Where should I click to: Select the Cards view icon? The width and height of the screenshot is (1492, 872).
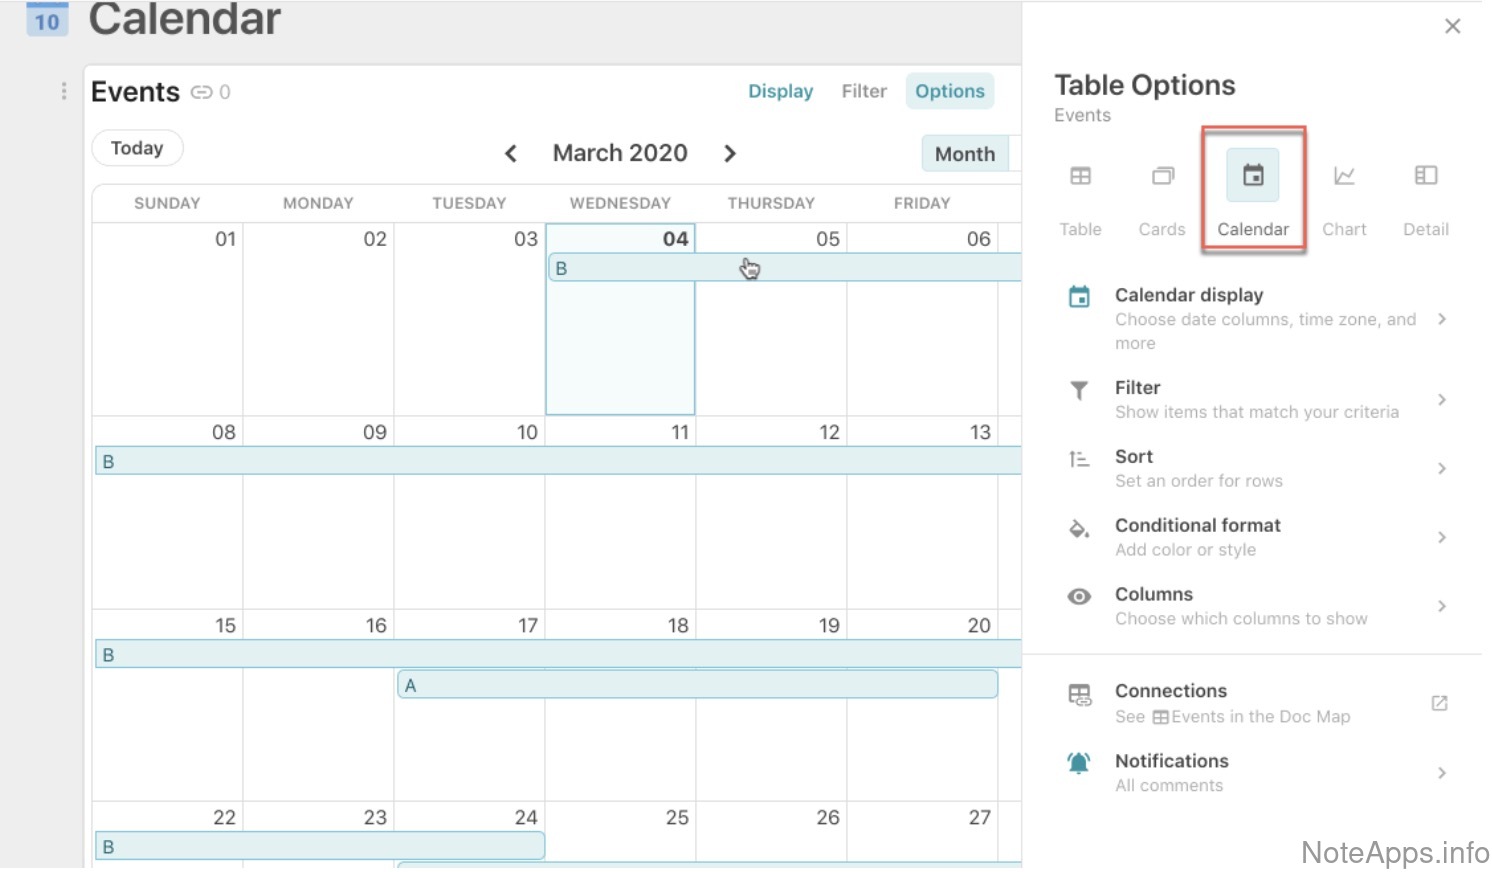1162,177
